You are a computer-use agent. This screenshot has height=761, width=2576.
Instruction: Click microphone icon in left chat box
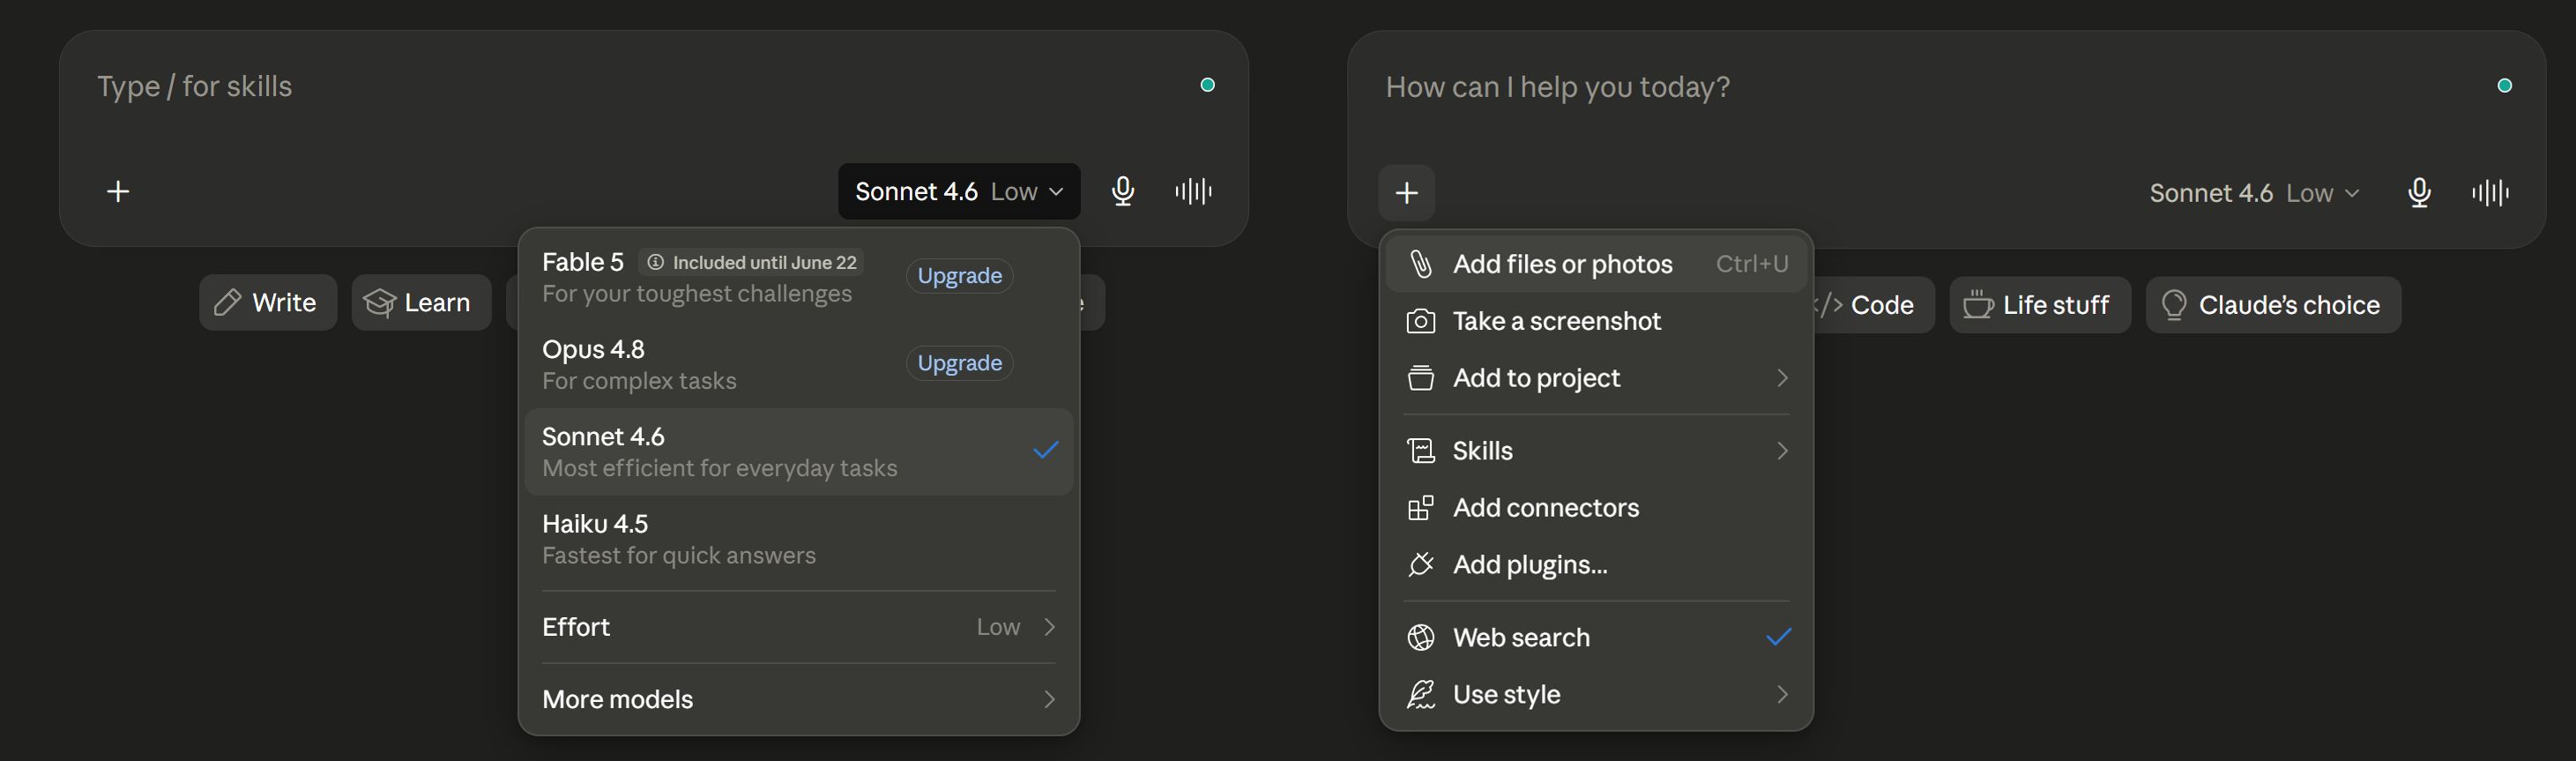tap(1122, 191)
